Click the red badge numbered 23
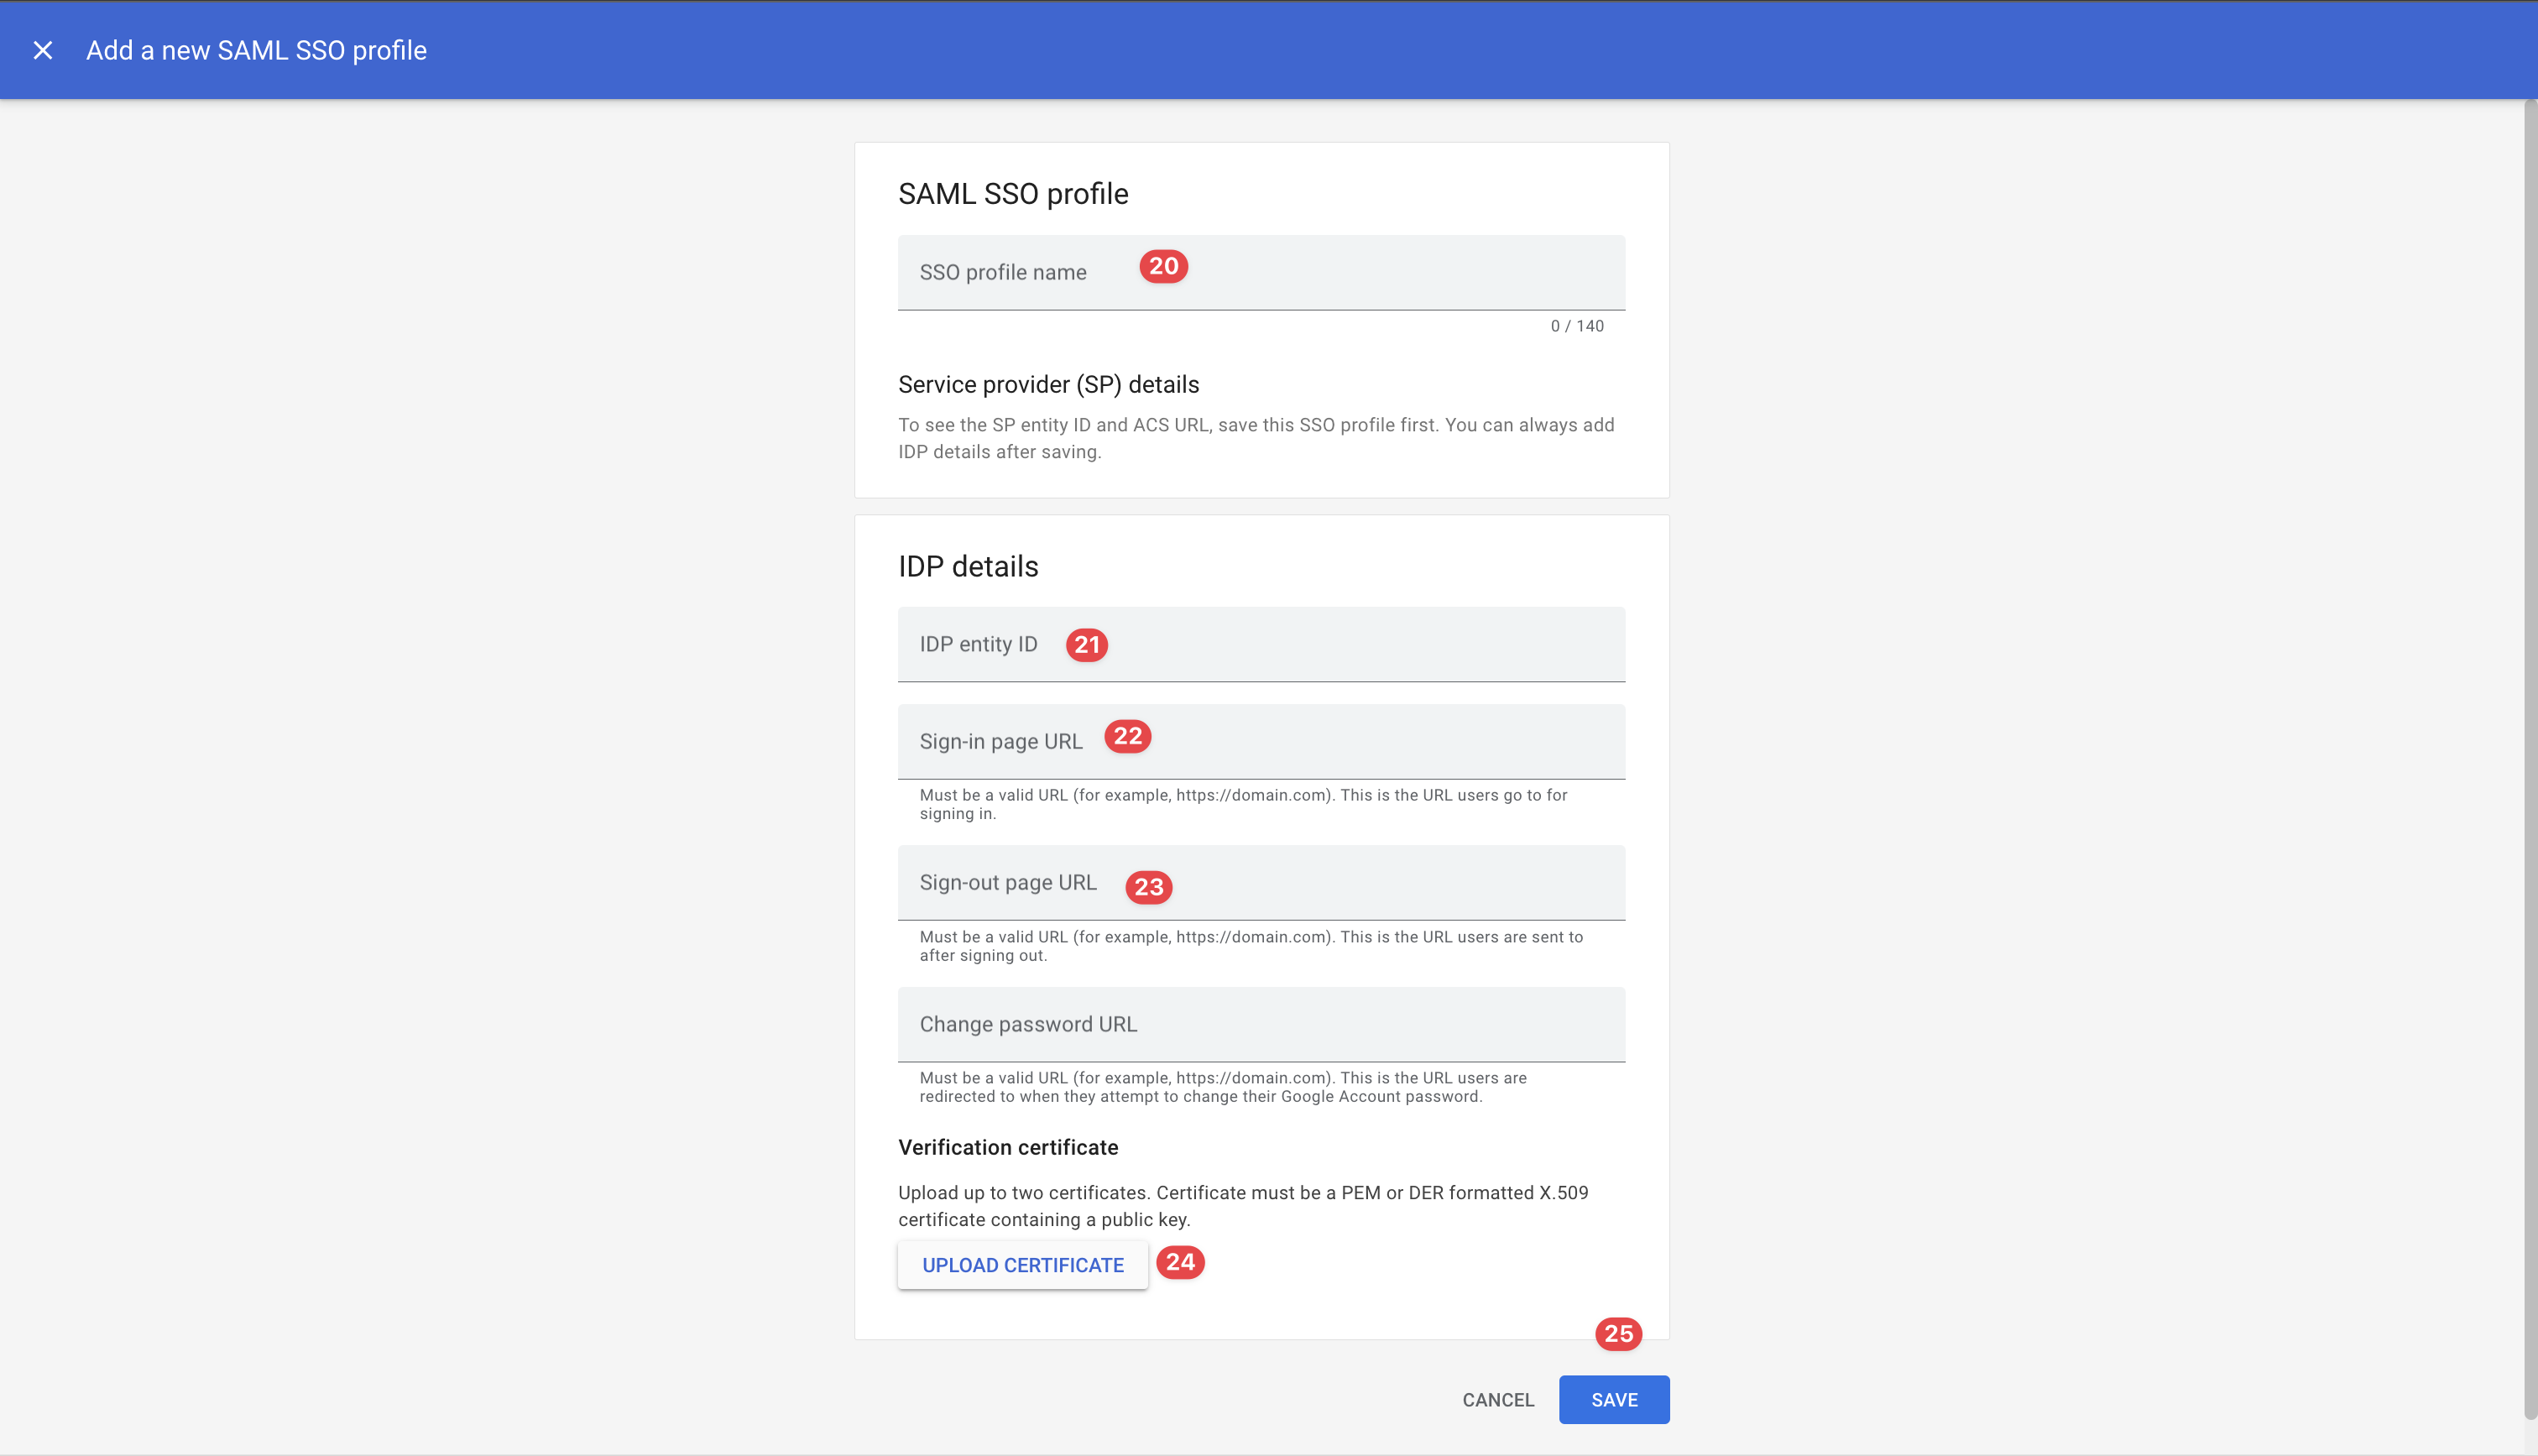Image resolution: width=2538 pixels, height=1456 pixels. click(x=1148, y=887)
